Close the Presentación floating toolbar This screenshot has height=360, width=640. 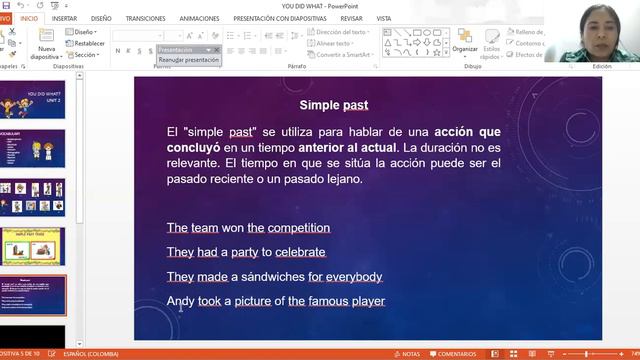pyautogui.click(x=217, y=50)
